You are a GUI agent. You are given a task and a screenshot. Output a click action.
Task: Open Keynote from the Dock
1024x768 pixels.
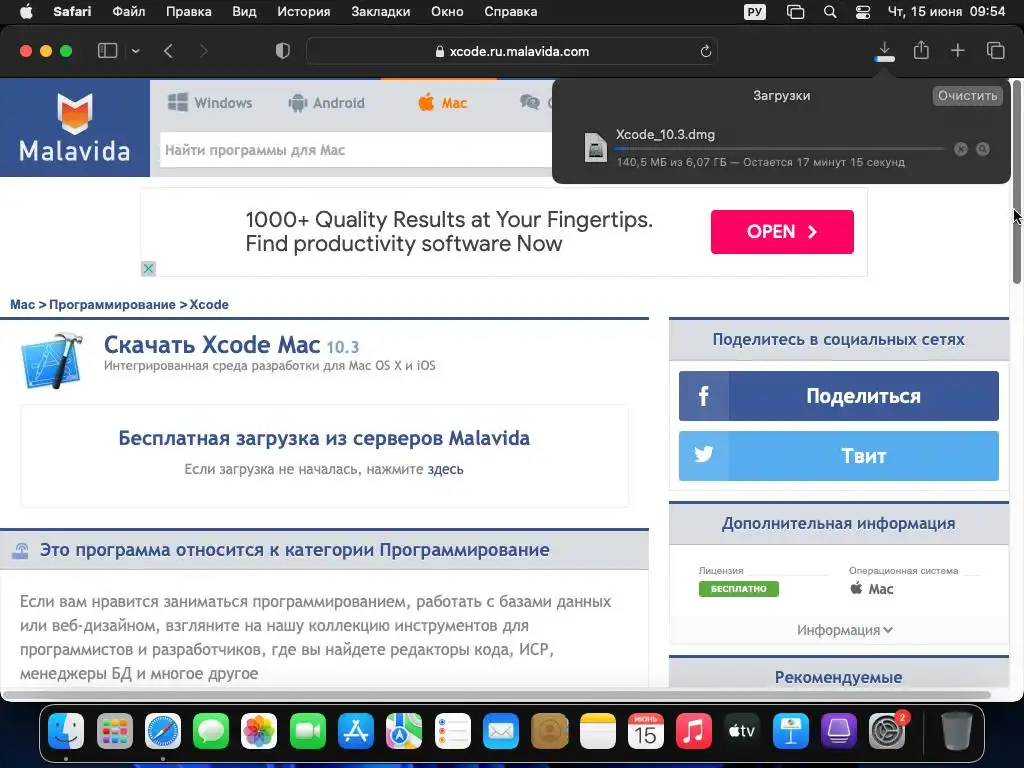tap(790, 731)
